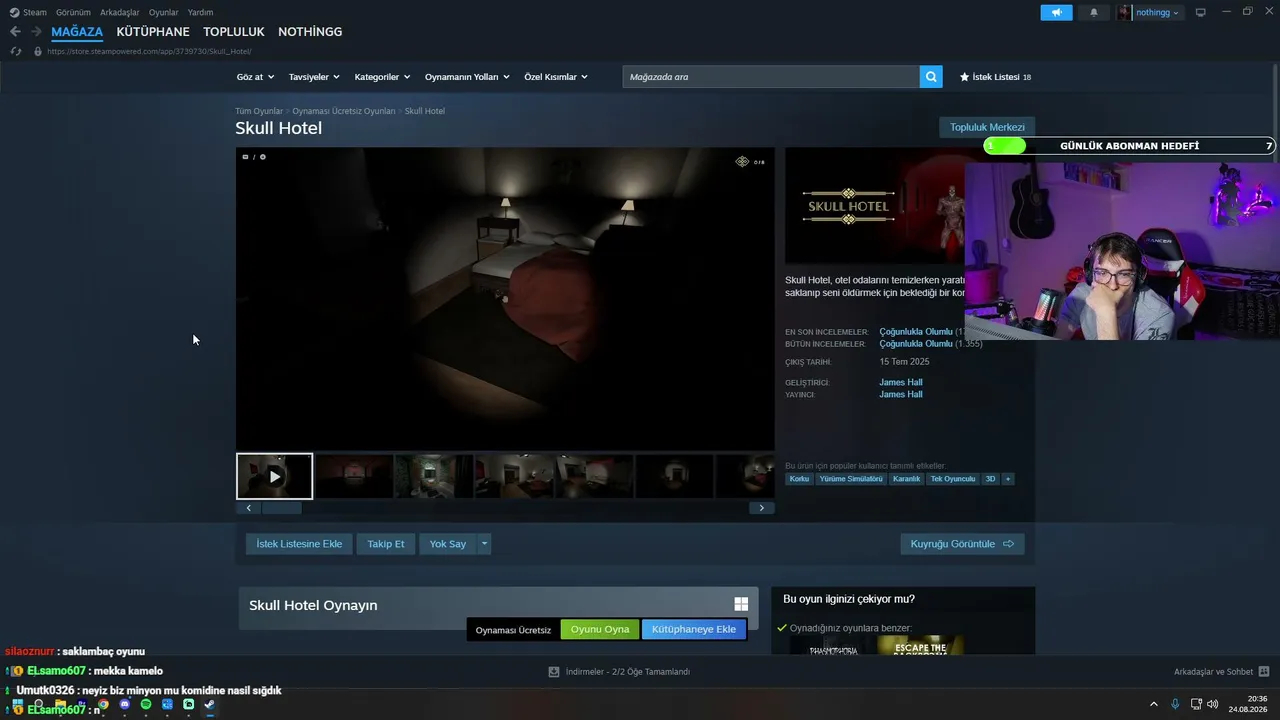The image size is (1280, 720).
Task: Open the megaphone announcements button
Action: click(x=1056, y=12)
